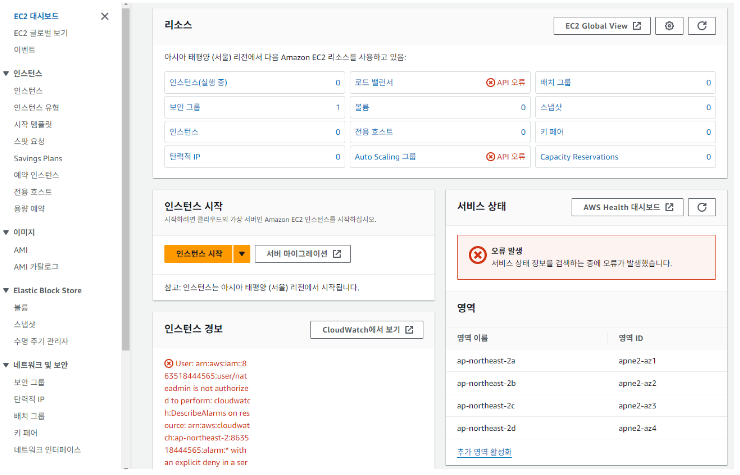740x475 pixels.
Task: Open resource settings gear icon
Action: pyautogui.click(x=669, y=26)
